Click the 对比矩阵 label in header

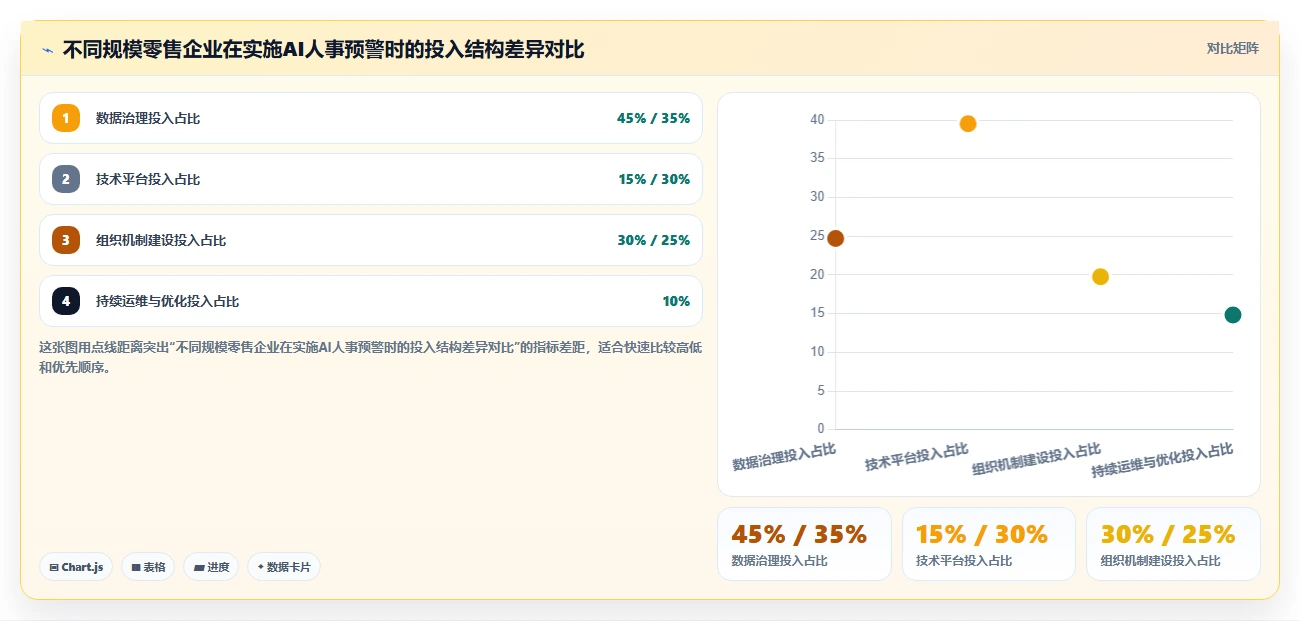click(x=1232, y=48)
